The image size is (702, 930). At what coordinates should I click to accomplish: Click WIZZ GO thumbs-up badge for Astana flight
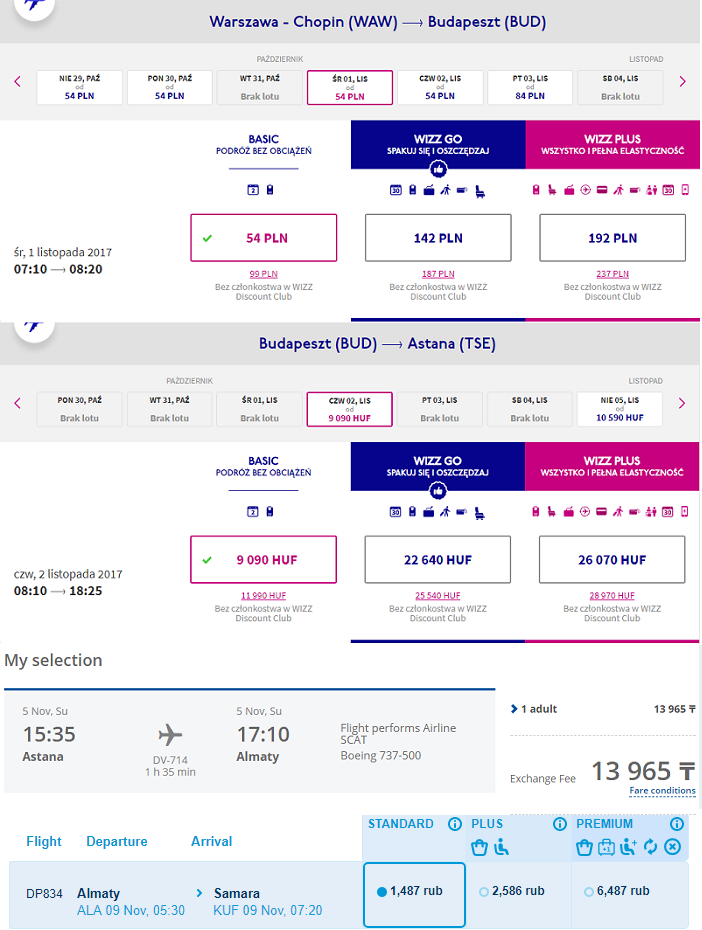click(x=438, y=491)
